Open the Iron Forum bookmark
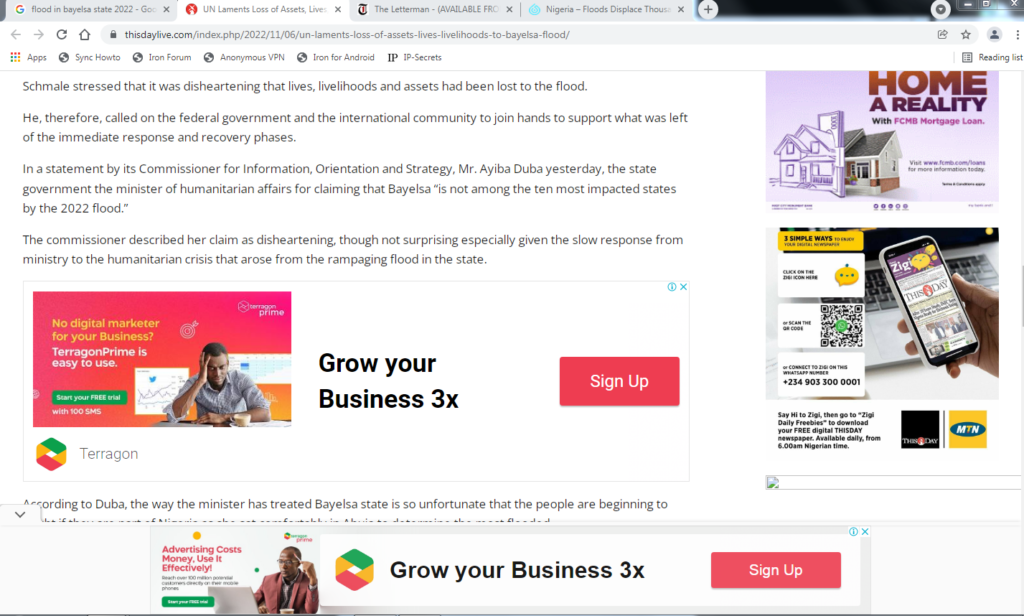 tap(162, 57)
